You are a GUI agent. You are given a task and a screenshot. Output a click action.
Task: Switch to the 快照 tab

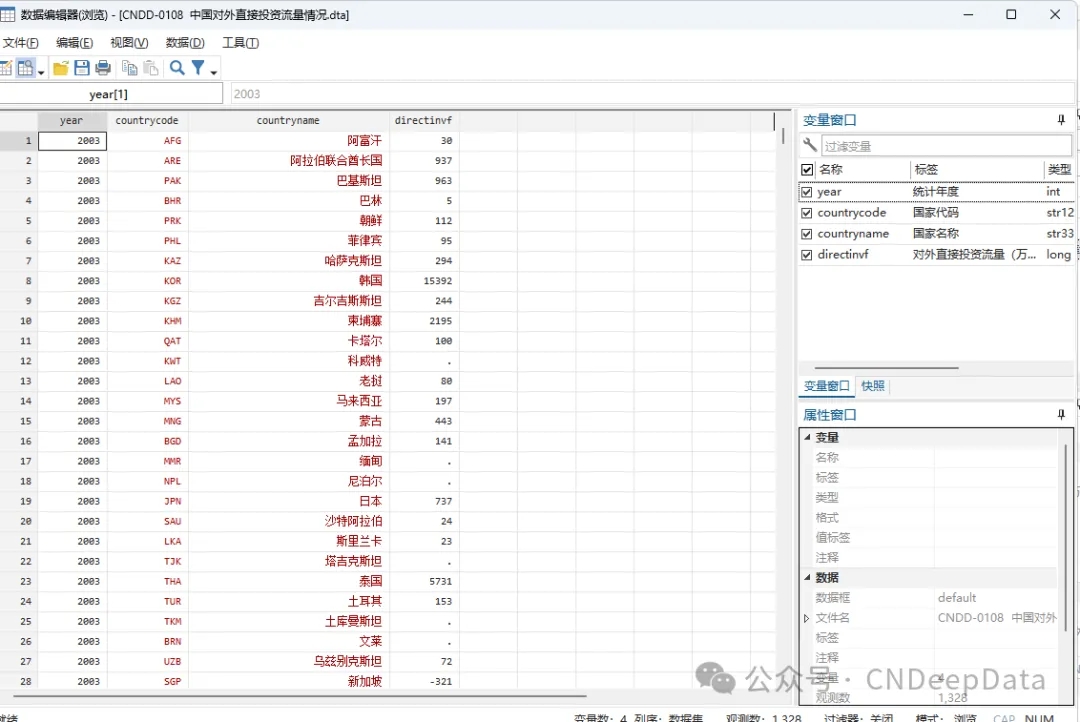(873, 386)
